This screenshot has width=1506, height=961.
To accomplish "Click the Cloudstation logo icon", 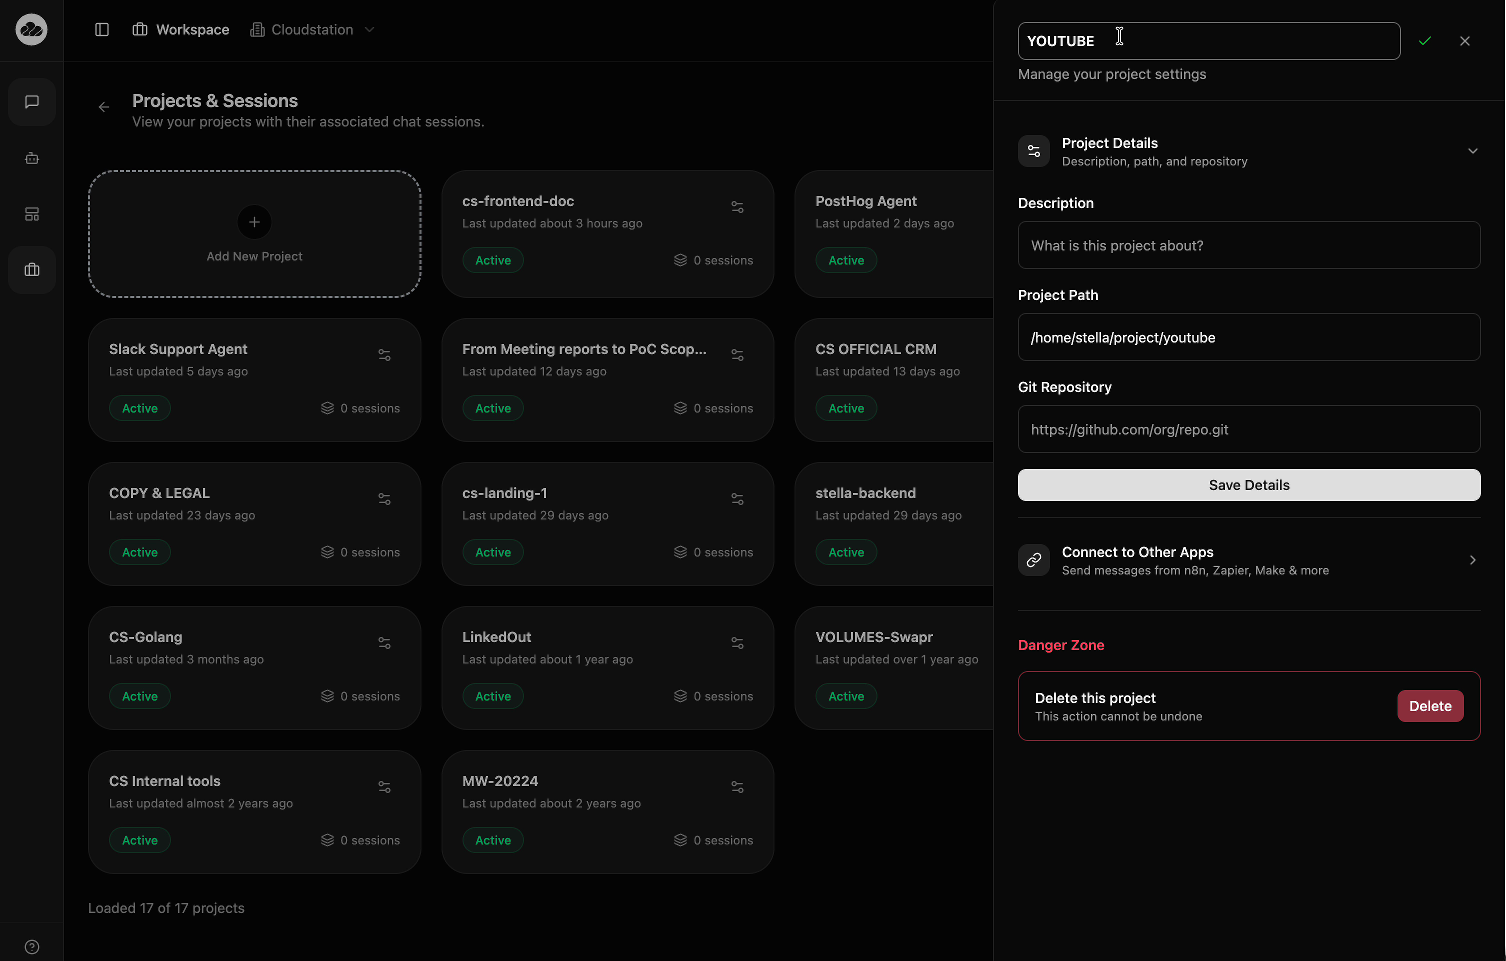I will point(31,30).
